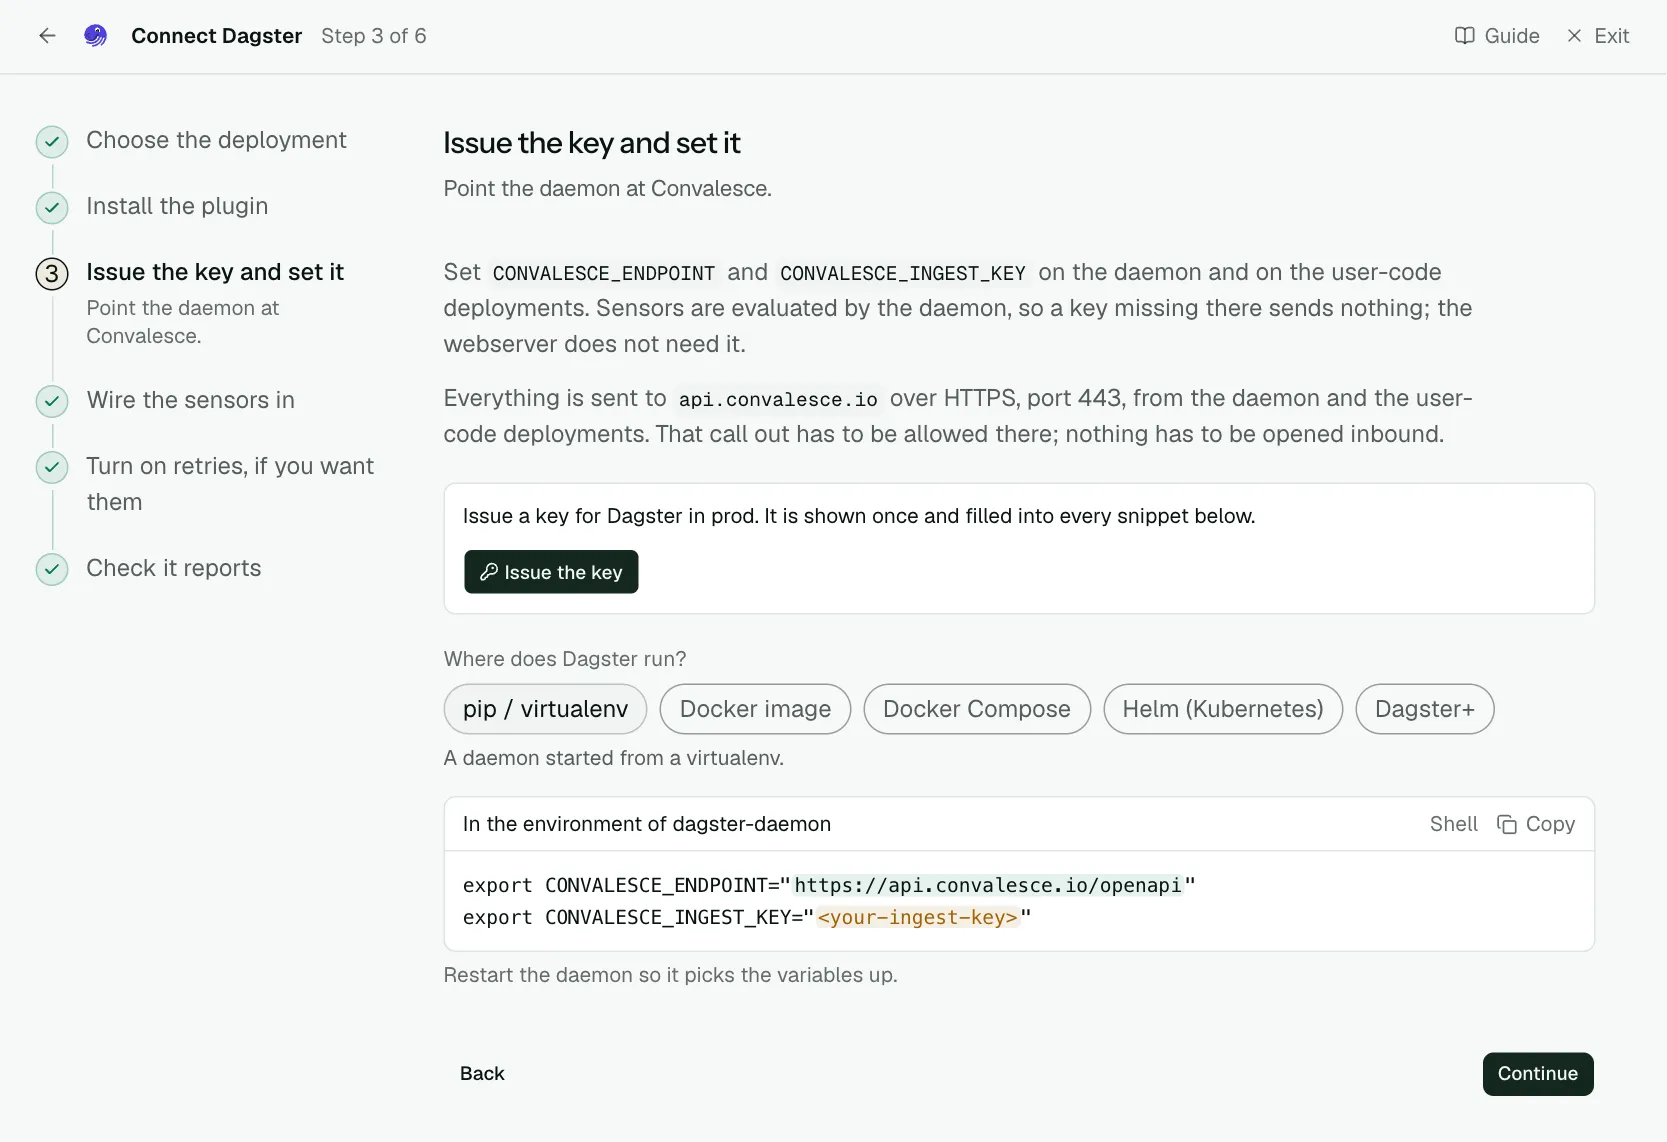1667x1142 pixels.
Task: Open Turn on retries step
Action: (x=230, y=484)
